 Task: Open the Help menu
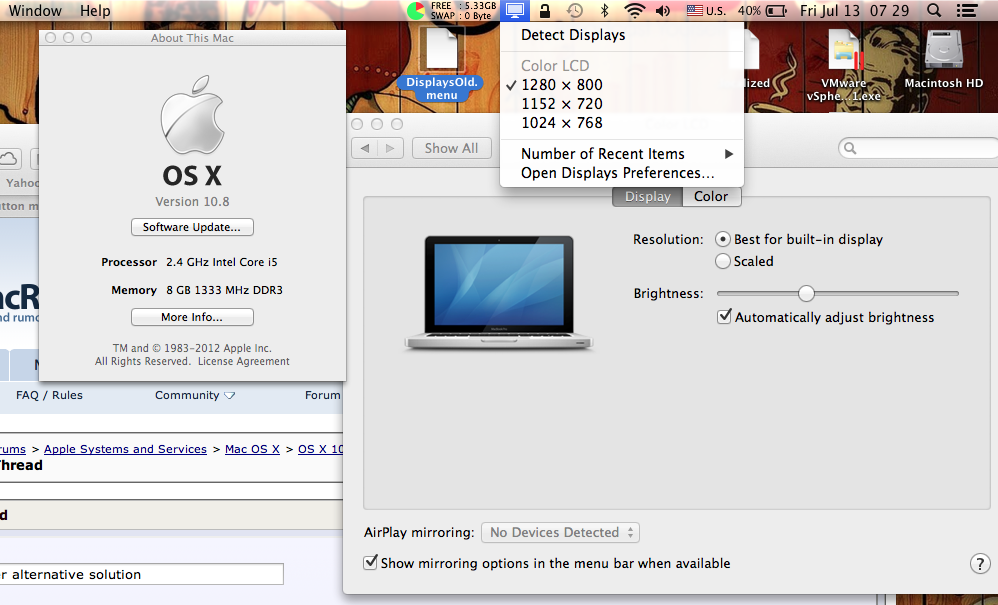click(95, 11)
